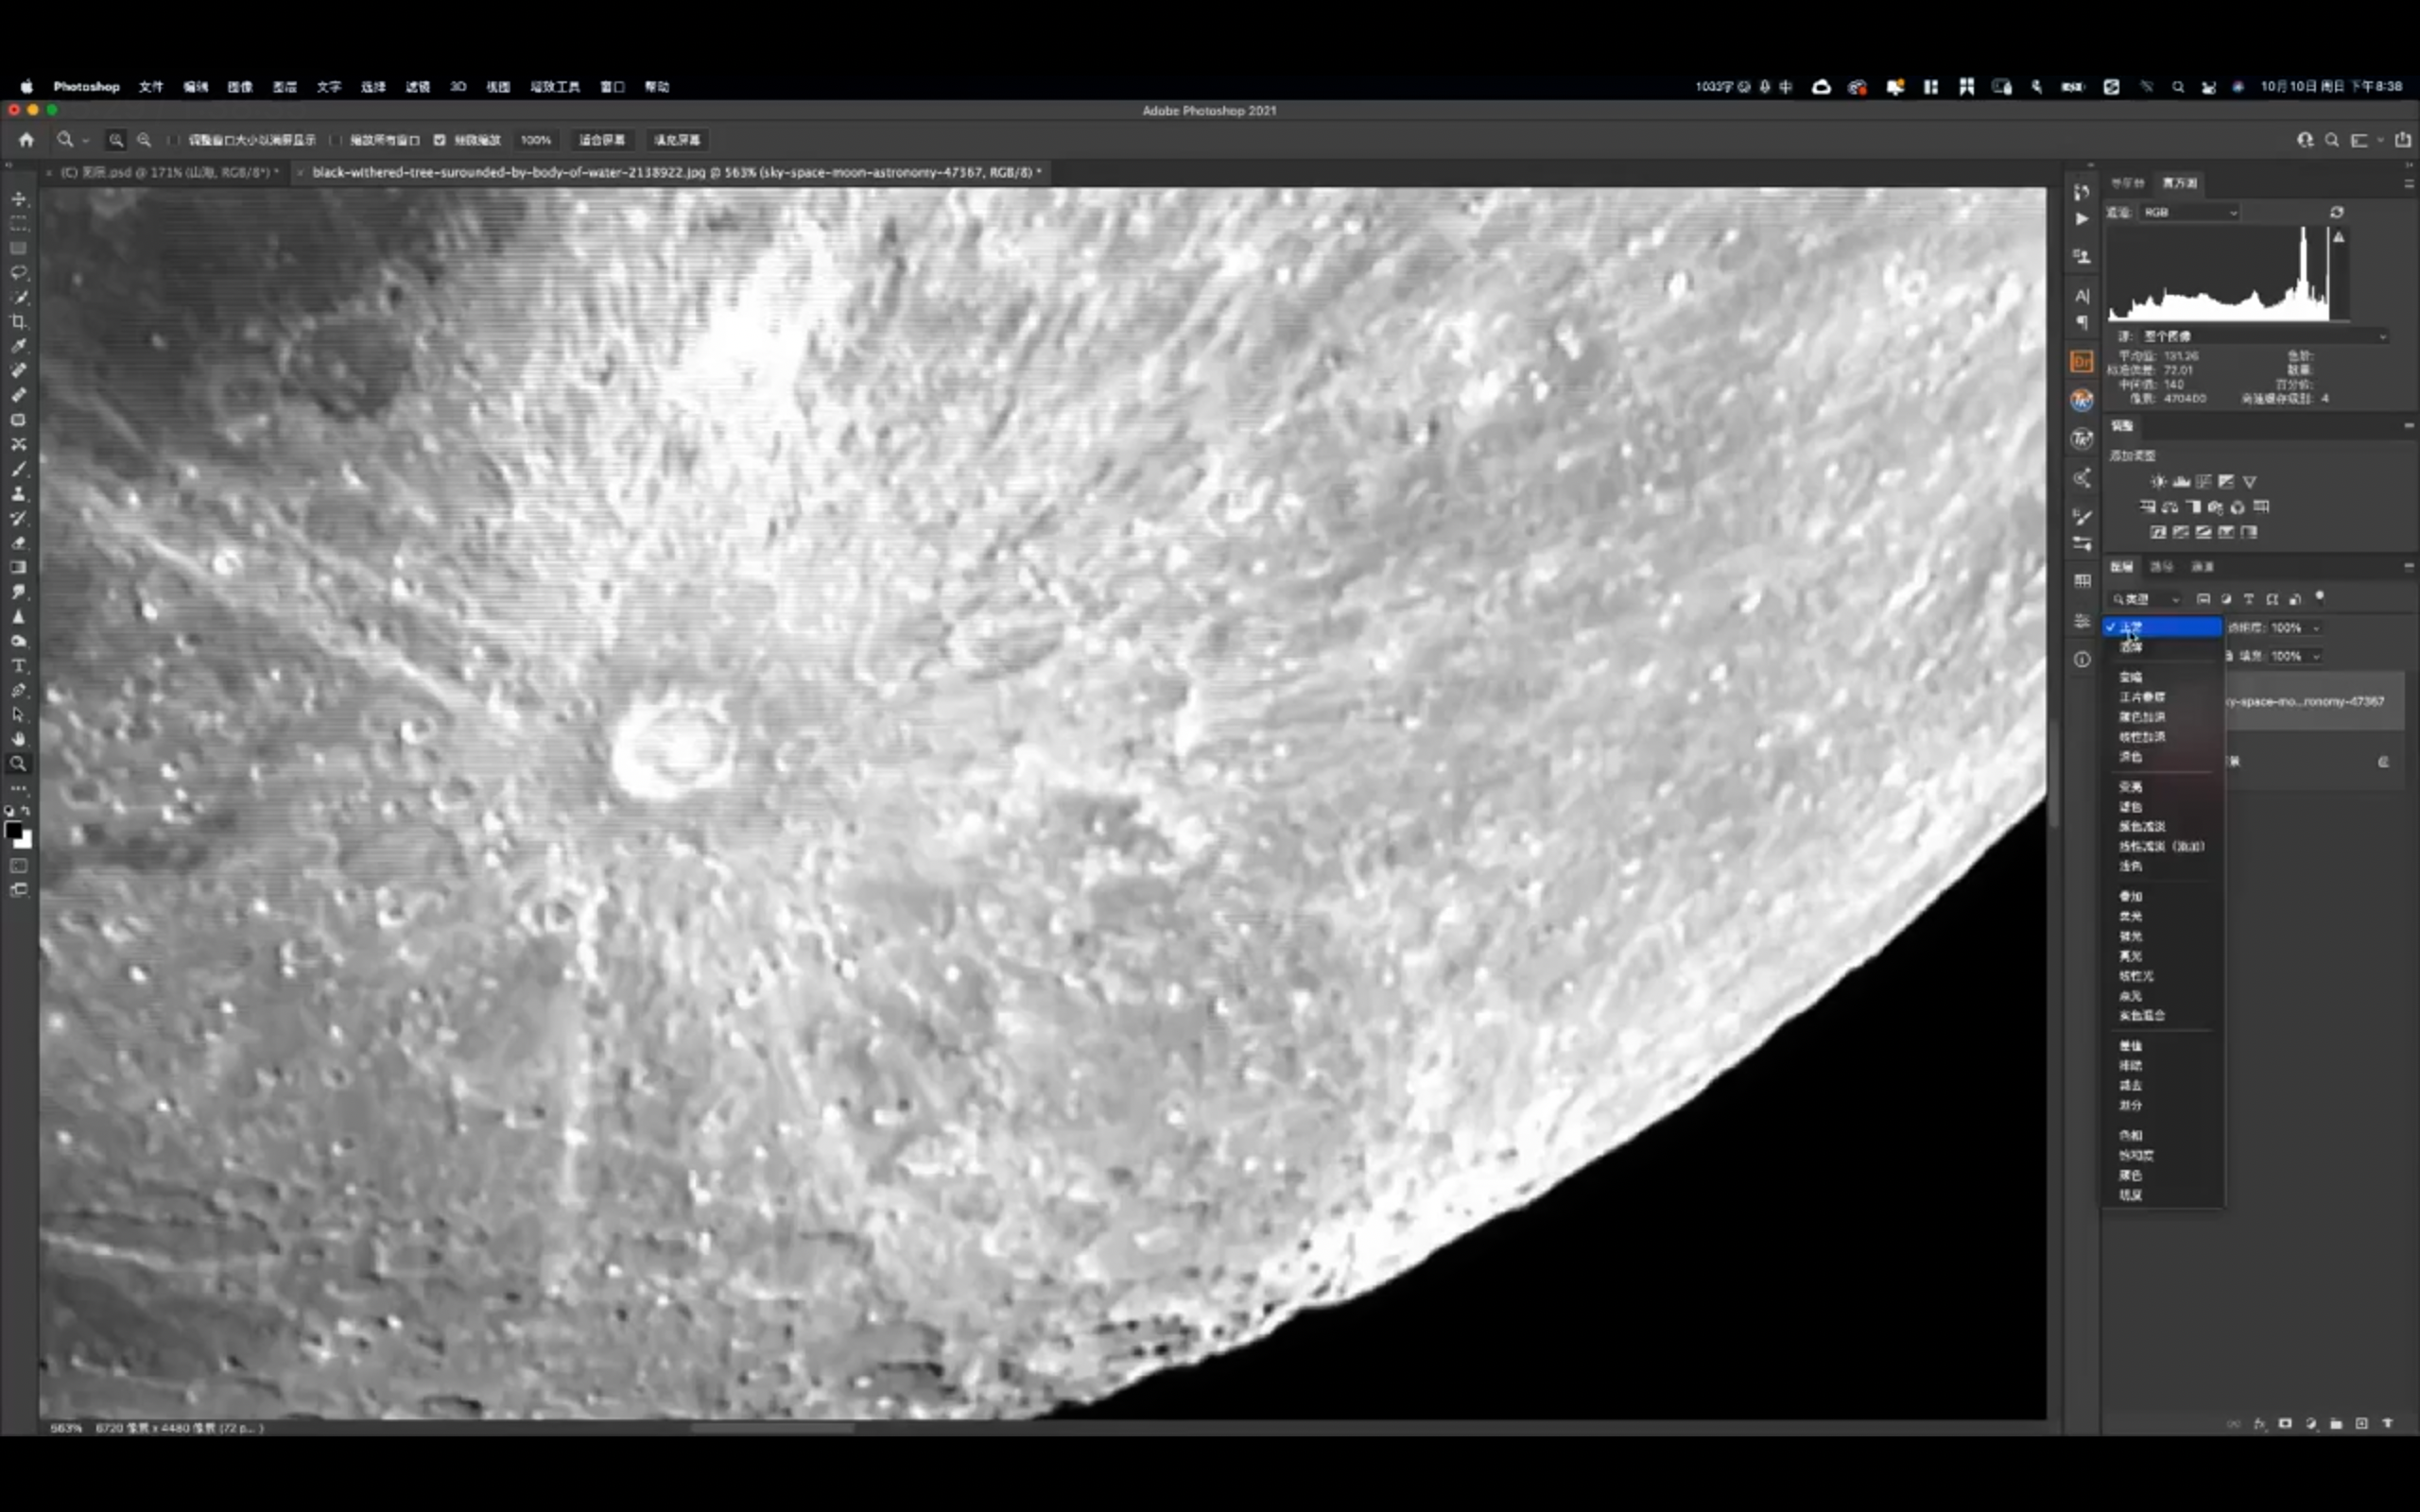Screen dimensions: 2420x1512
Task: Select the Lasso tool
Action: (19, 272)
